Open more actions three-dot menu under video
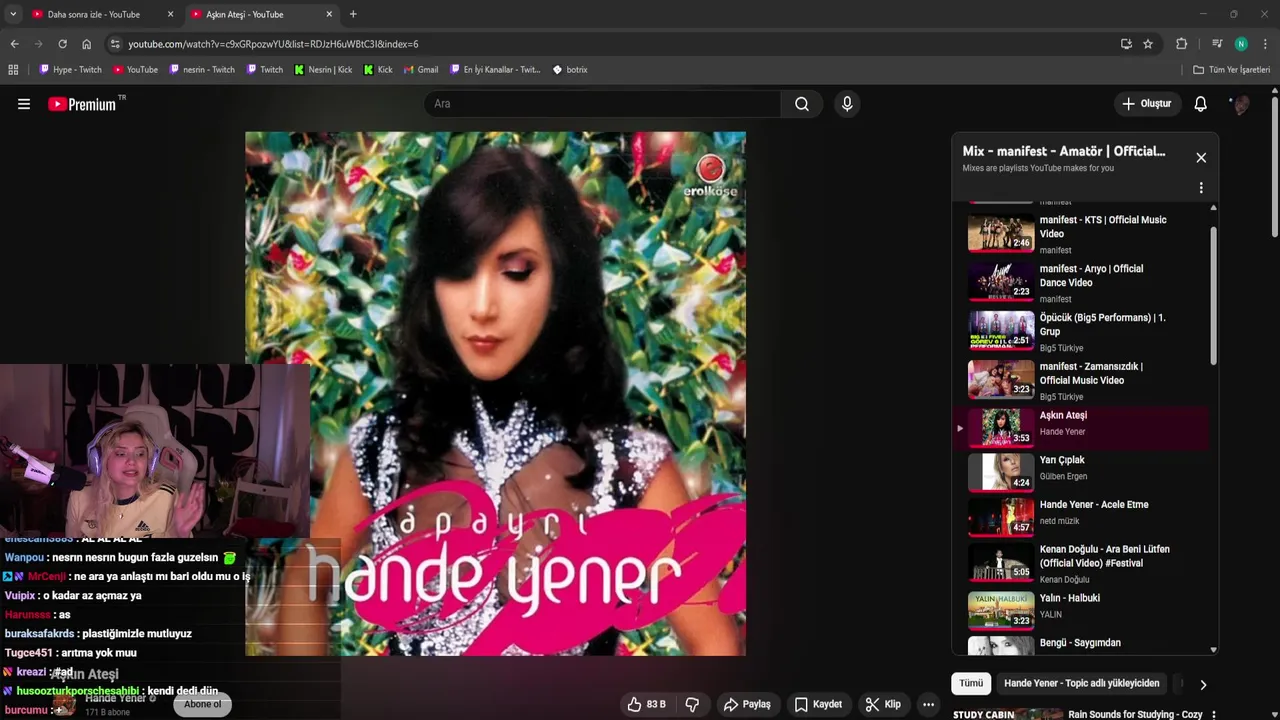This screenshot has width=1280, height=720. pos(928,704)
